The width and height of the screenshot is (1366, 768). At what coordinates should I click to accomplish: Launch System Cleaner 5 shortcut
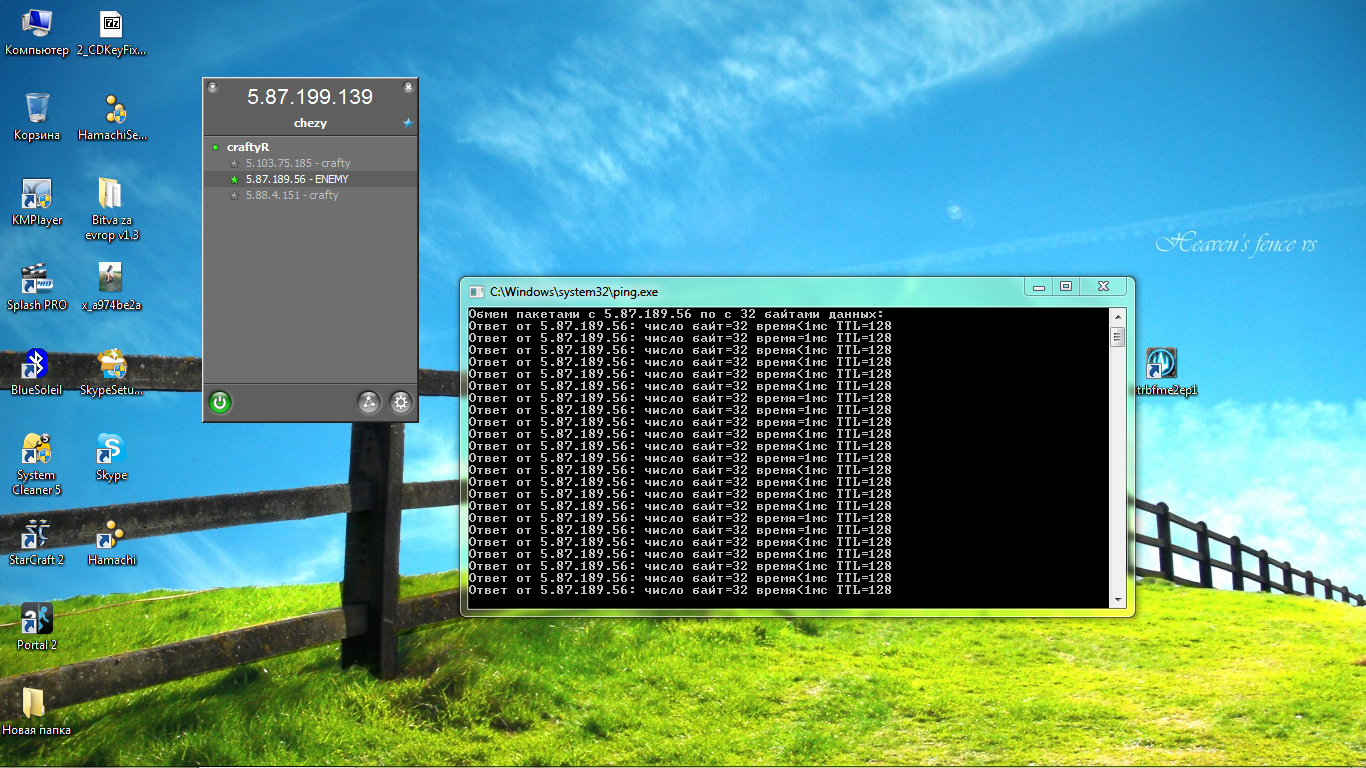(x=37, y=464)
